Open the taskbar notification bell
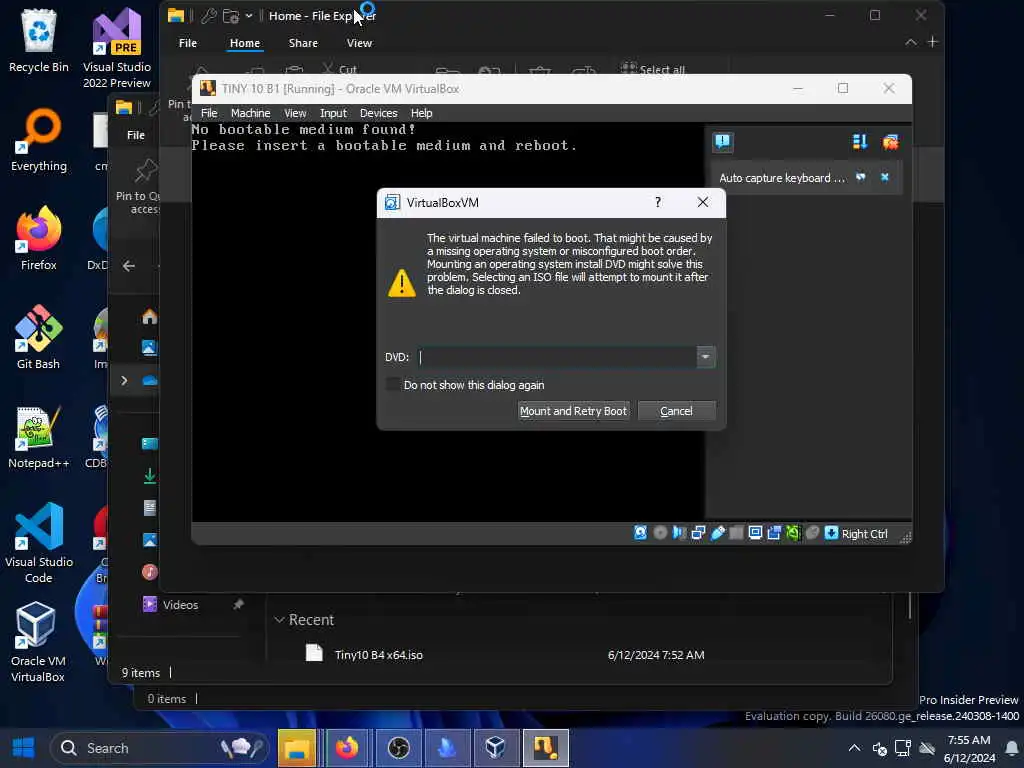The height and width of the screenshot is (768, 1024). pyautogui.click(x=1012, y=748)
